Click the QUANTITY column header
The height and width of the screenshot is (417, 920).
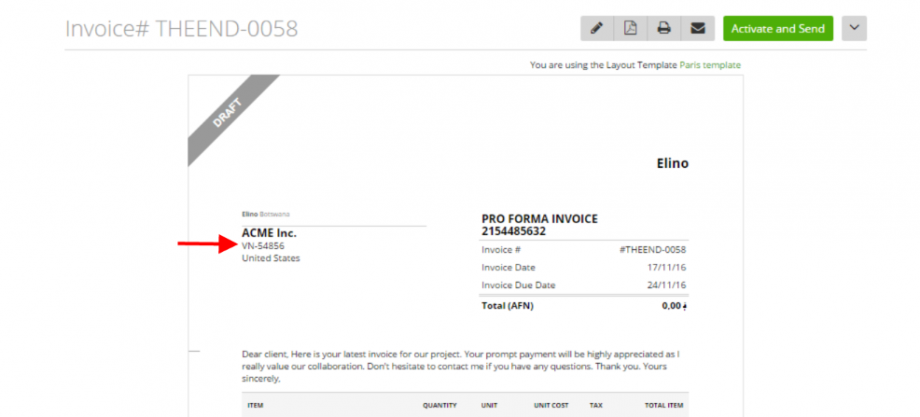click(x=439, y=406)
